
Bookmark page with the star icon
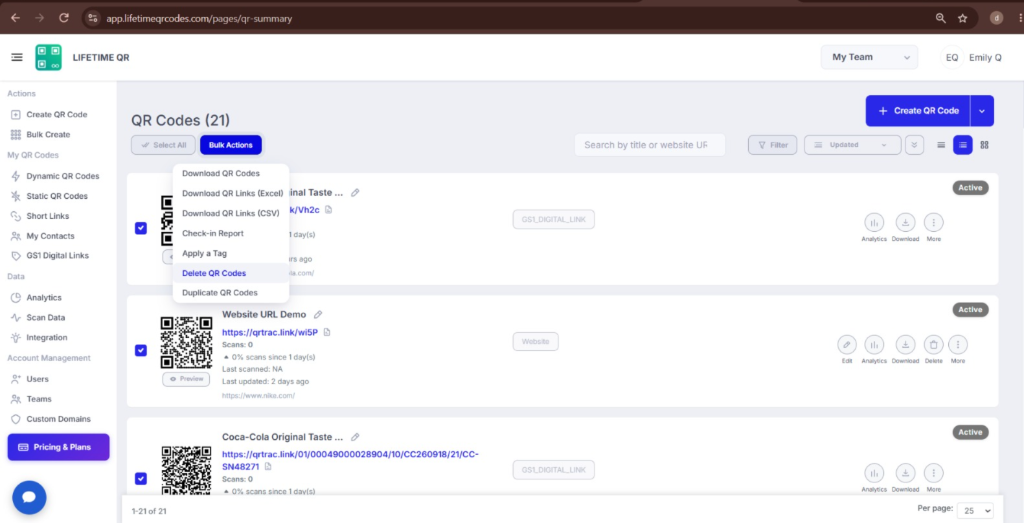click(963, 18)
